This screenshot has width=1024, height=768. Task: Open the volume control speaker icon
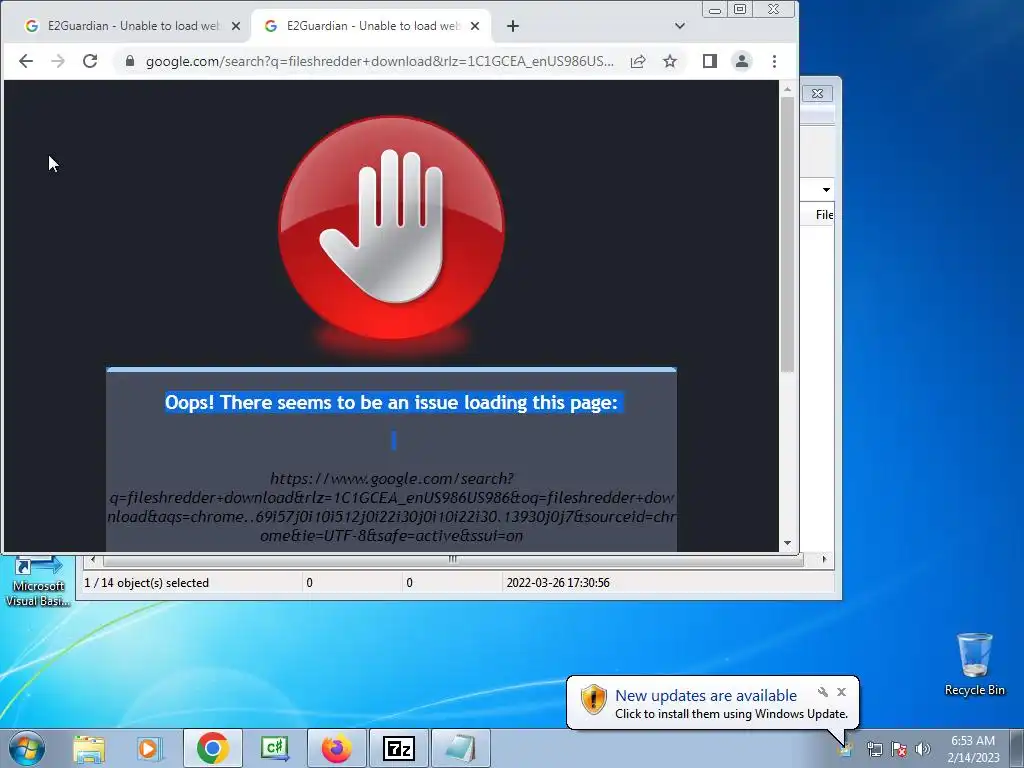[x=922, y=749]
